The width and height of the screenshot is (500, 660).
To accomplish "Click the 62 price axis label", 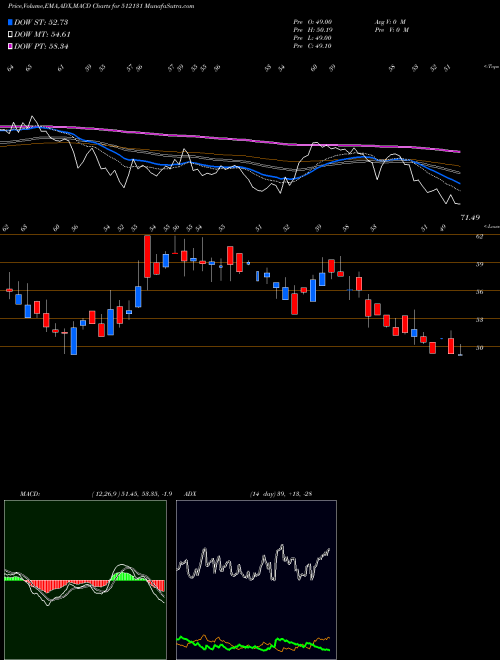I will [479, 237].
